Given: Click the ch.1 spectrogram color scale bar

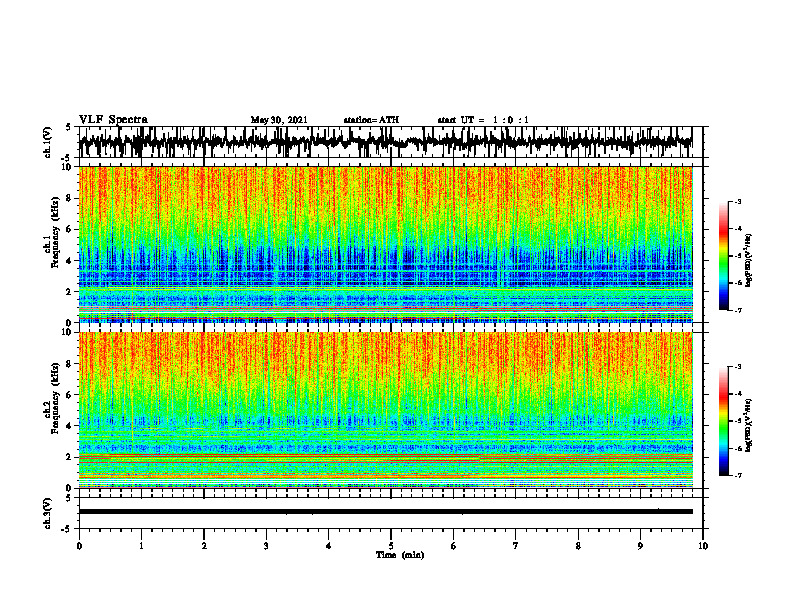Looking at the screenshot, I should pos(724,256).
